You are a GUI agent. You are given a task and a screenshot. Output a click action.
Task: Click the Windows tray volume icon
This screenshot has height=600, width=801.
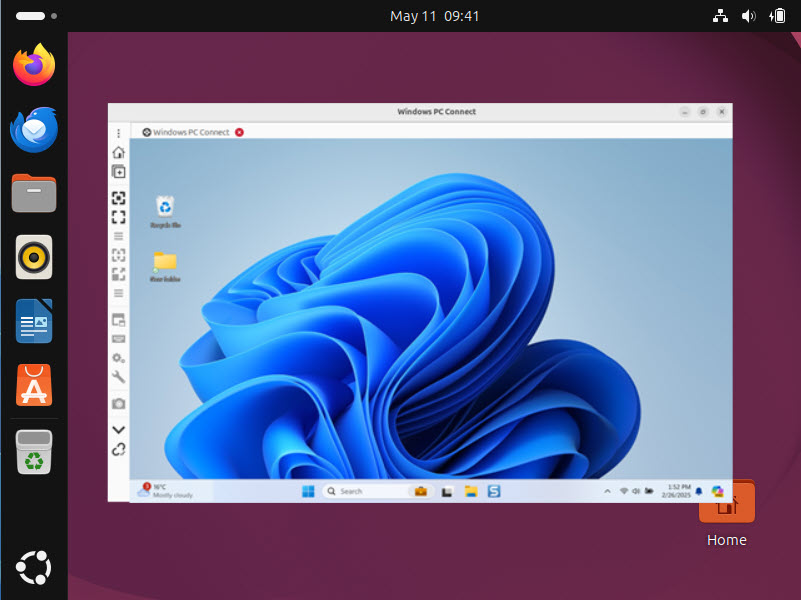636,491
